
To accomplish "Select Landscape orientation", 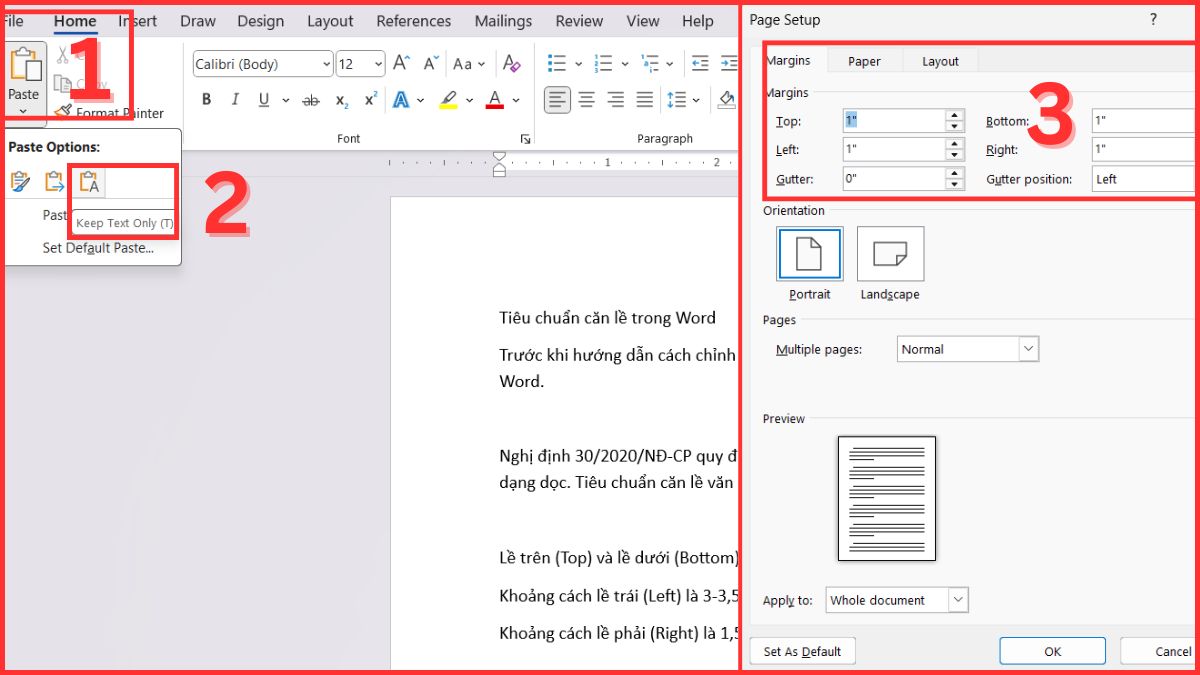I will click(x=889, y=254).
